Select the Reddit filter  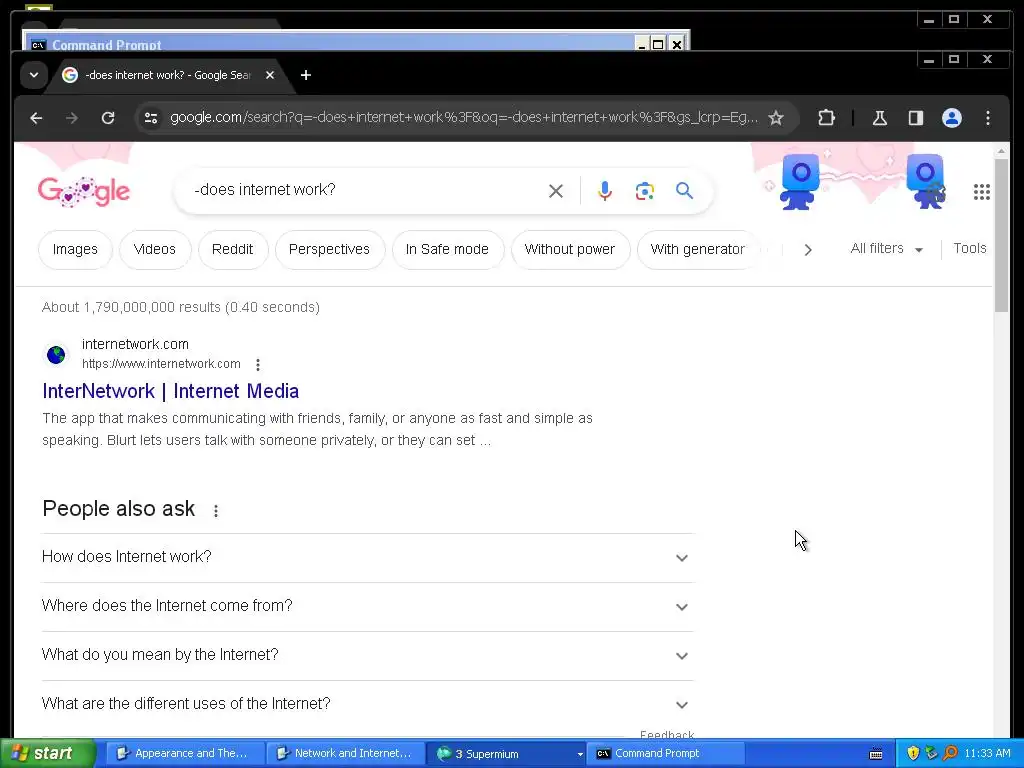232,249
